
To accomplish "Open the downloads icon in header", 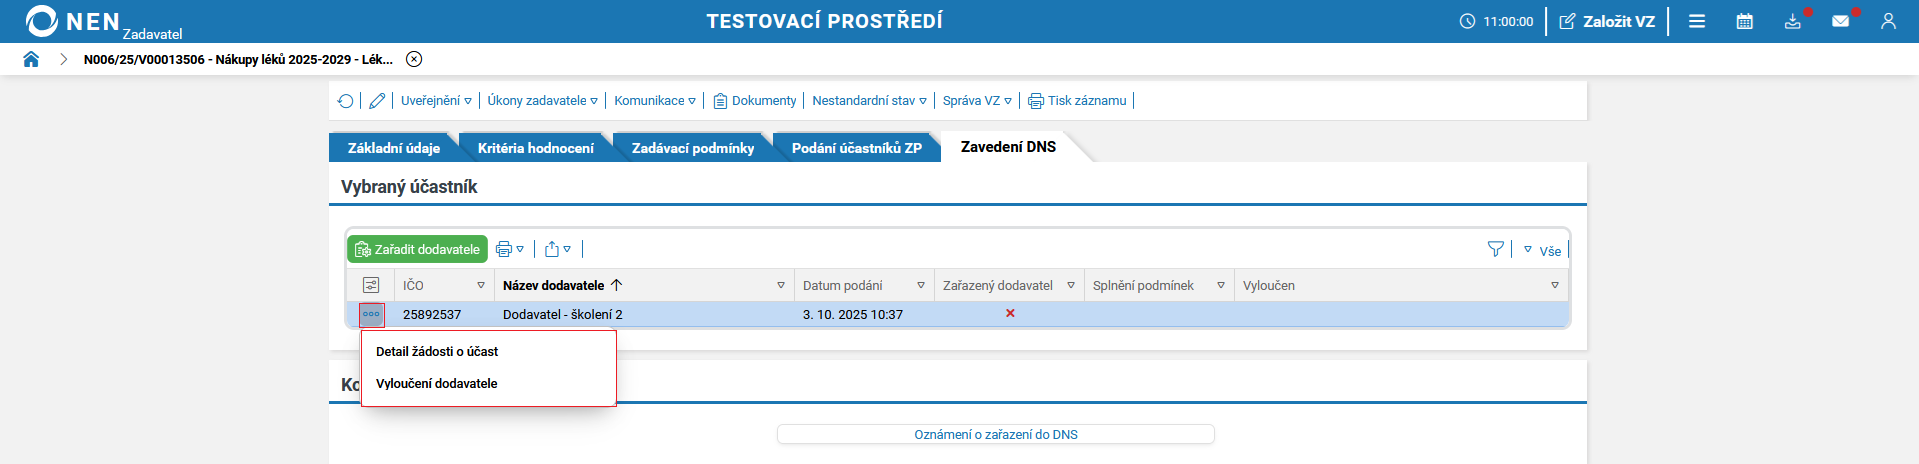I will [x=1793, y=21].
